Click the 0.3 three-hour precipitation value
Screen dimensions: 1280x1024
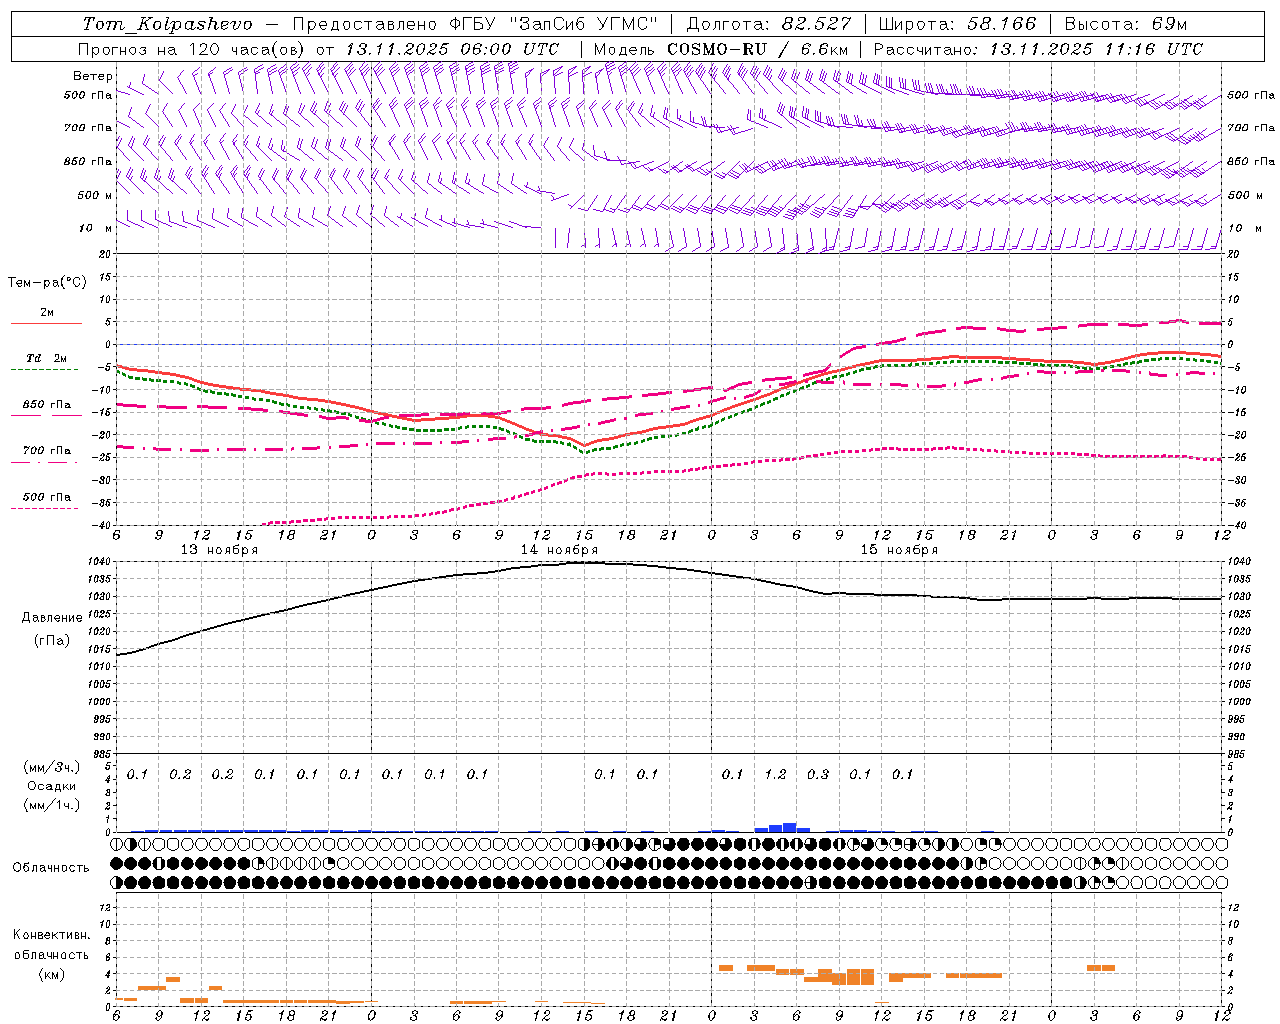point(818,774)
